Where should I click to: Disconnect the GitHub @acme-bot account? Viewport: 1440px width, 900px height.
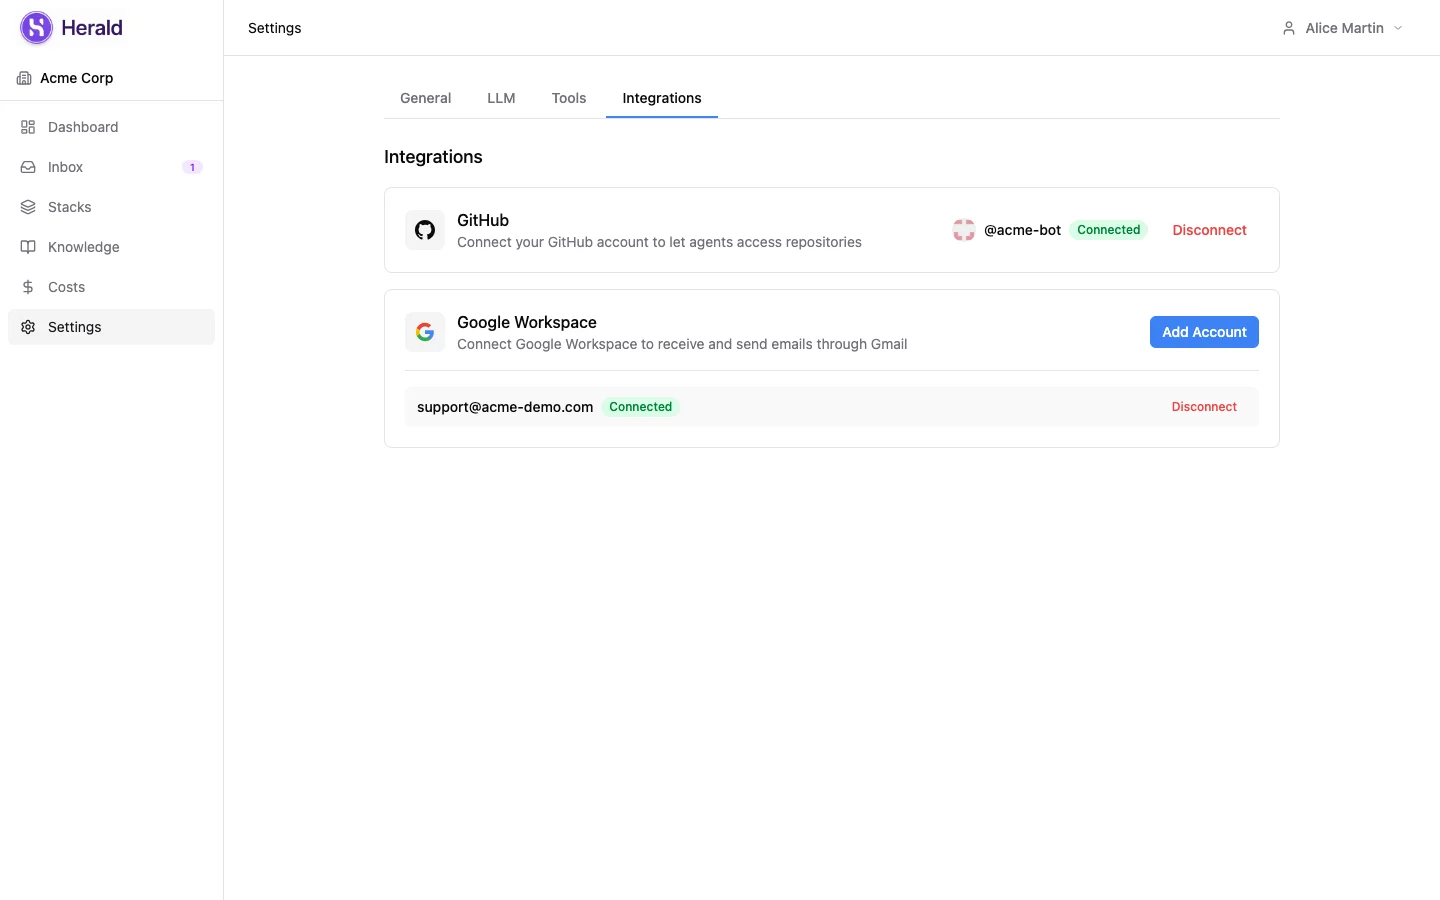tap(1209, 230)
